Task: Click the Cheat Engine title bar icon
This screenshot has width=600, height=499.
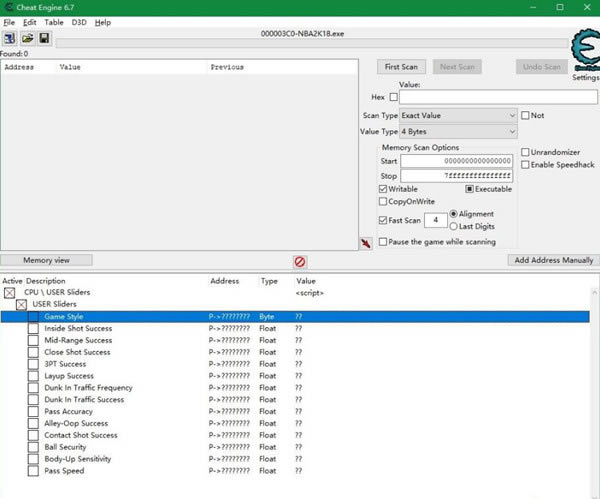Action: point(9,7)
